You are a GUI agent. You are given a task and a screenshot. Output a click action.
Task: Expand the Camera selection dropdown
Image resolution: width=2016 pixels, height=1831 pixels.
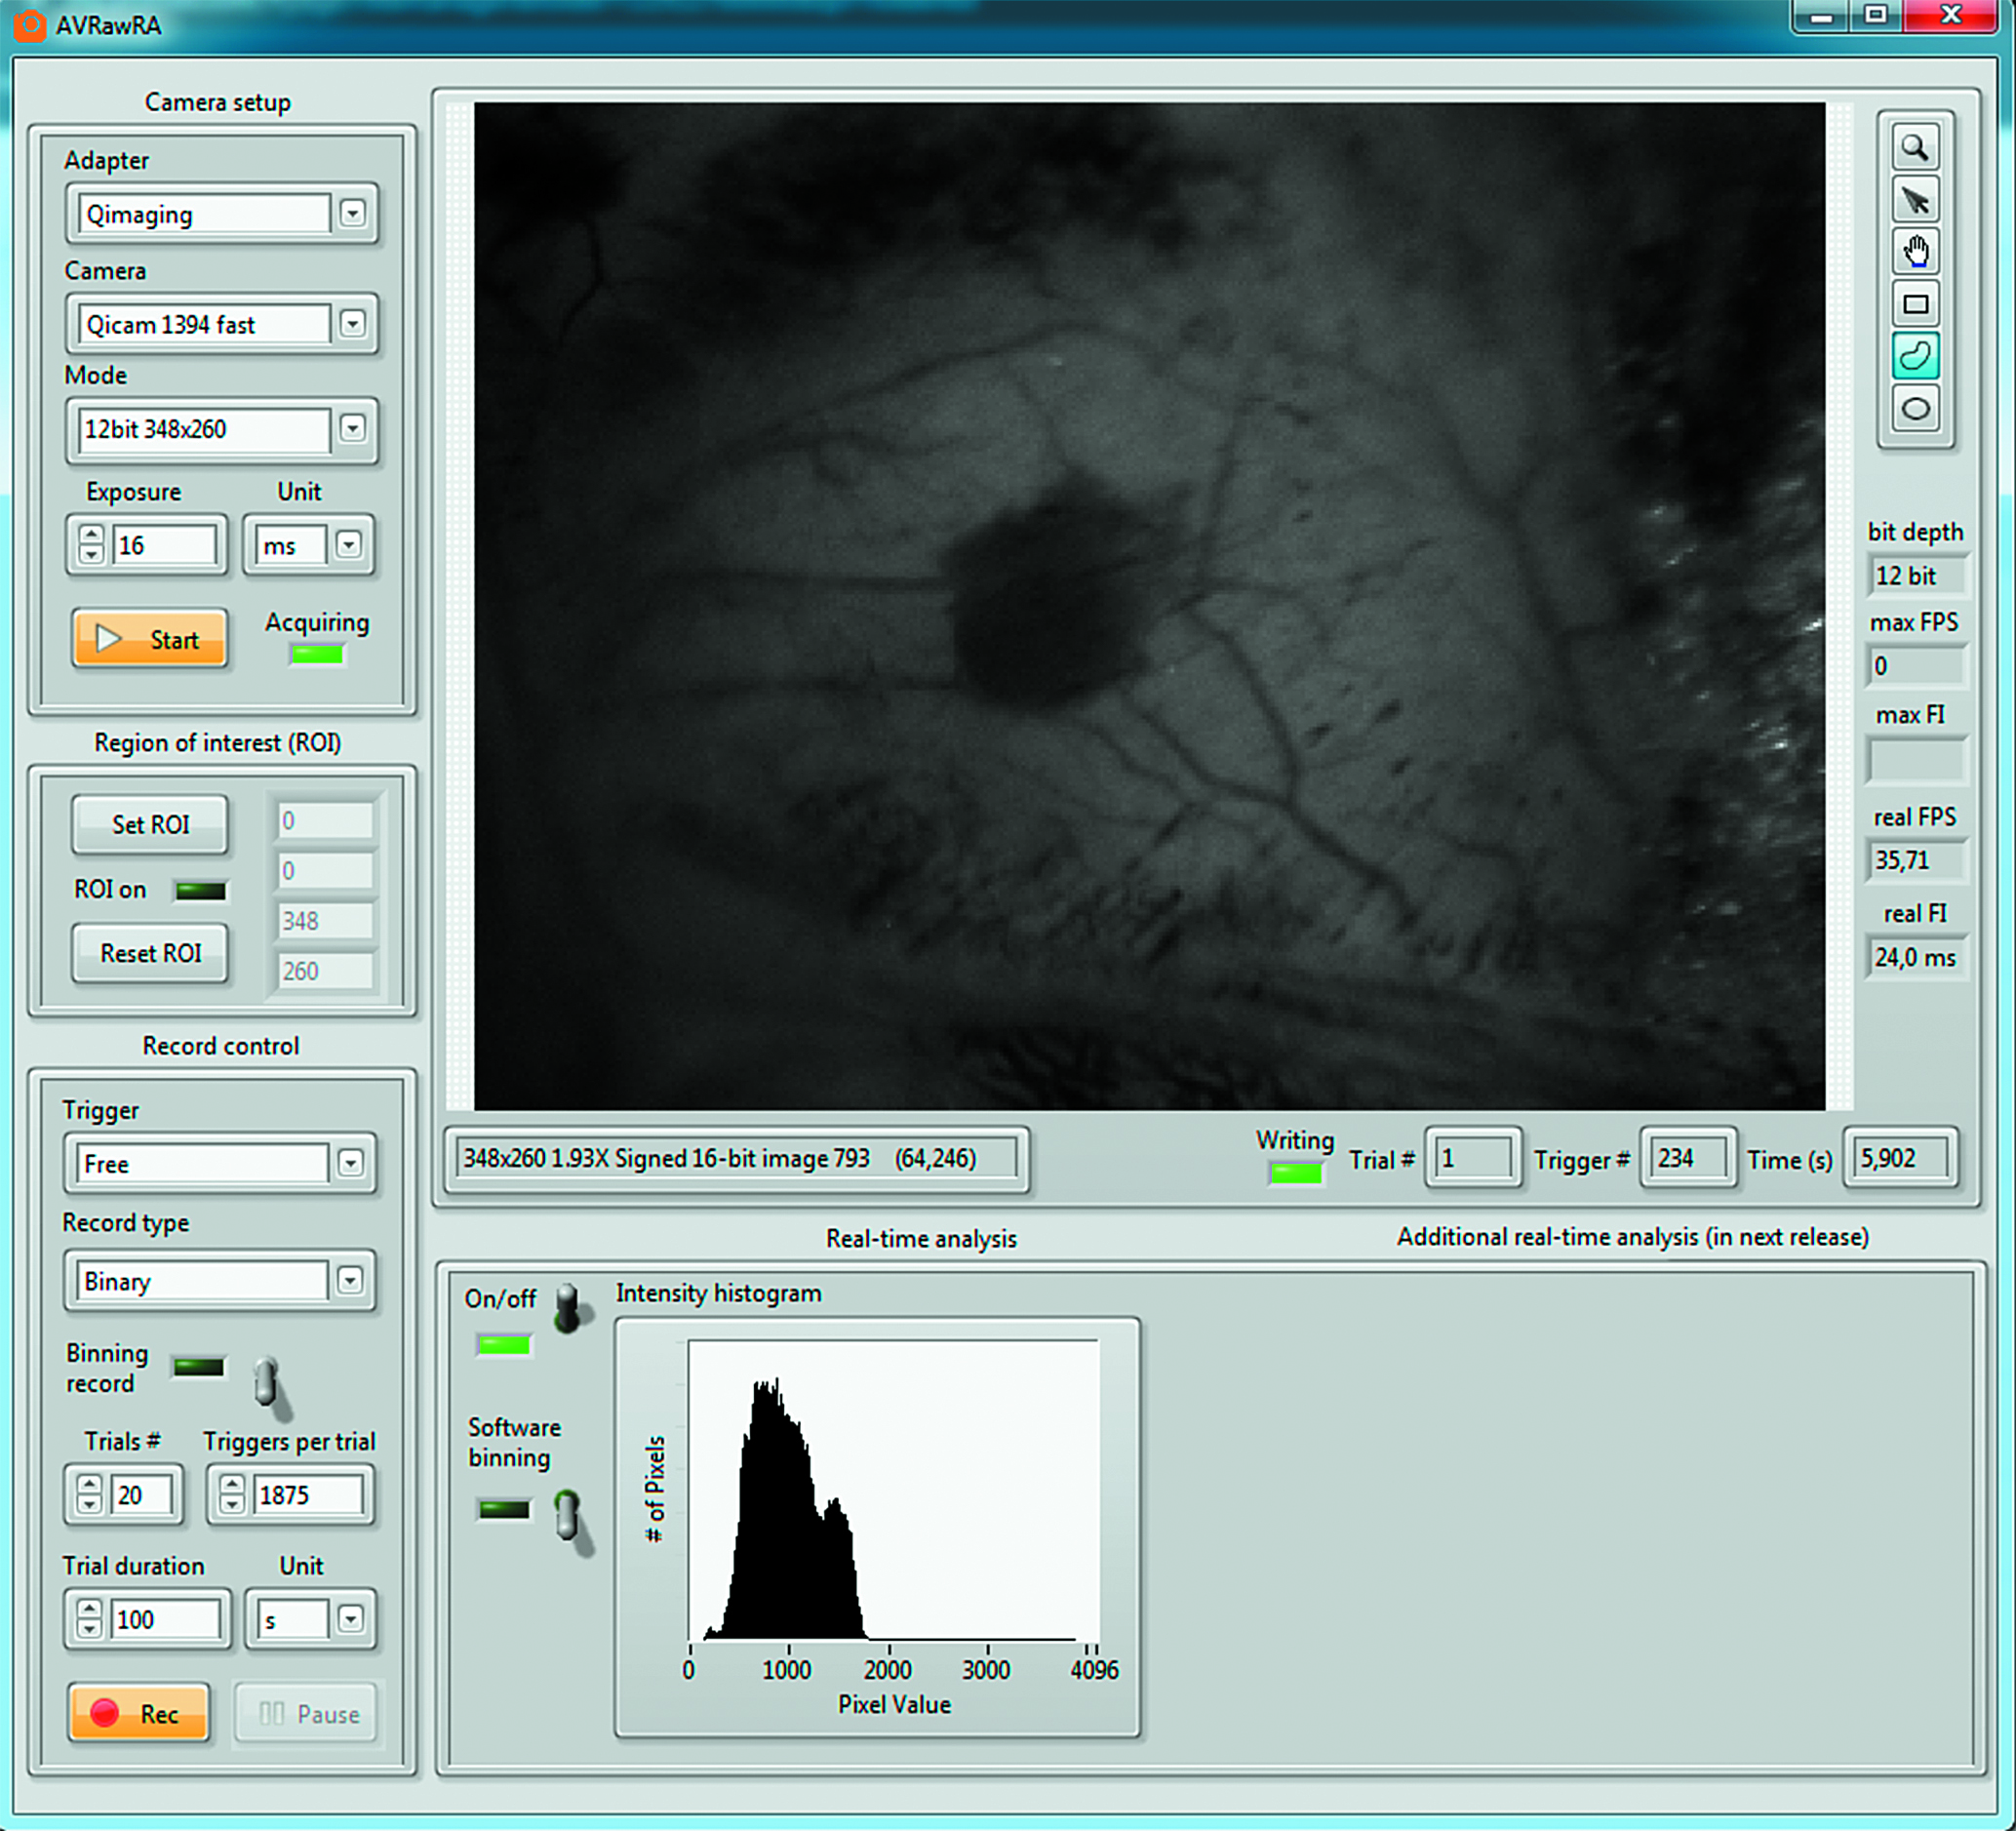352,323
